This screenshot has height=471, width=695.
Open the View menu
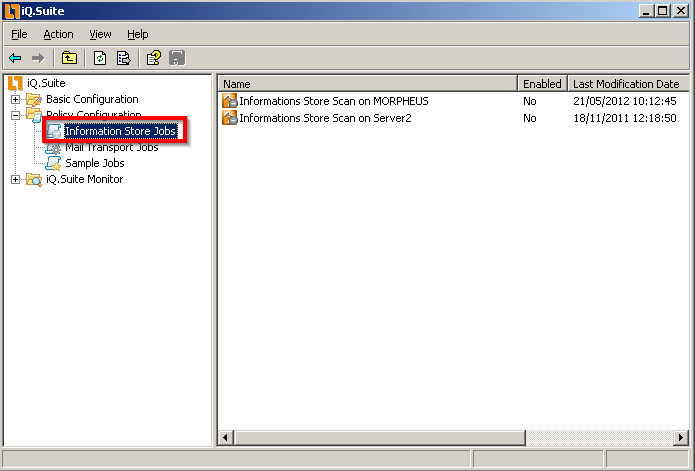(x=100, y=34)
